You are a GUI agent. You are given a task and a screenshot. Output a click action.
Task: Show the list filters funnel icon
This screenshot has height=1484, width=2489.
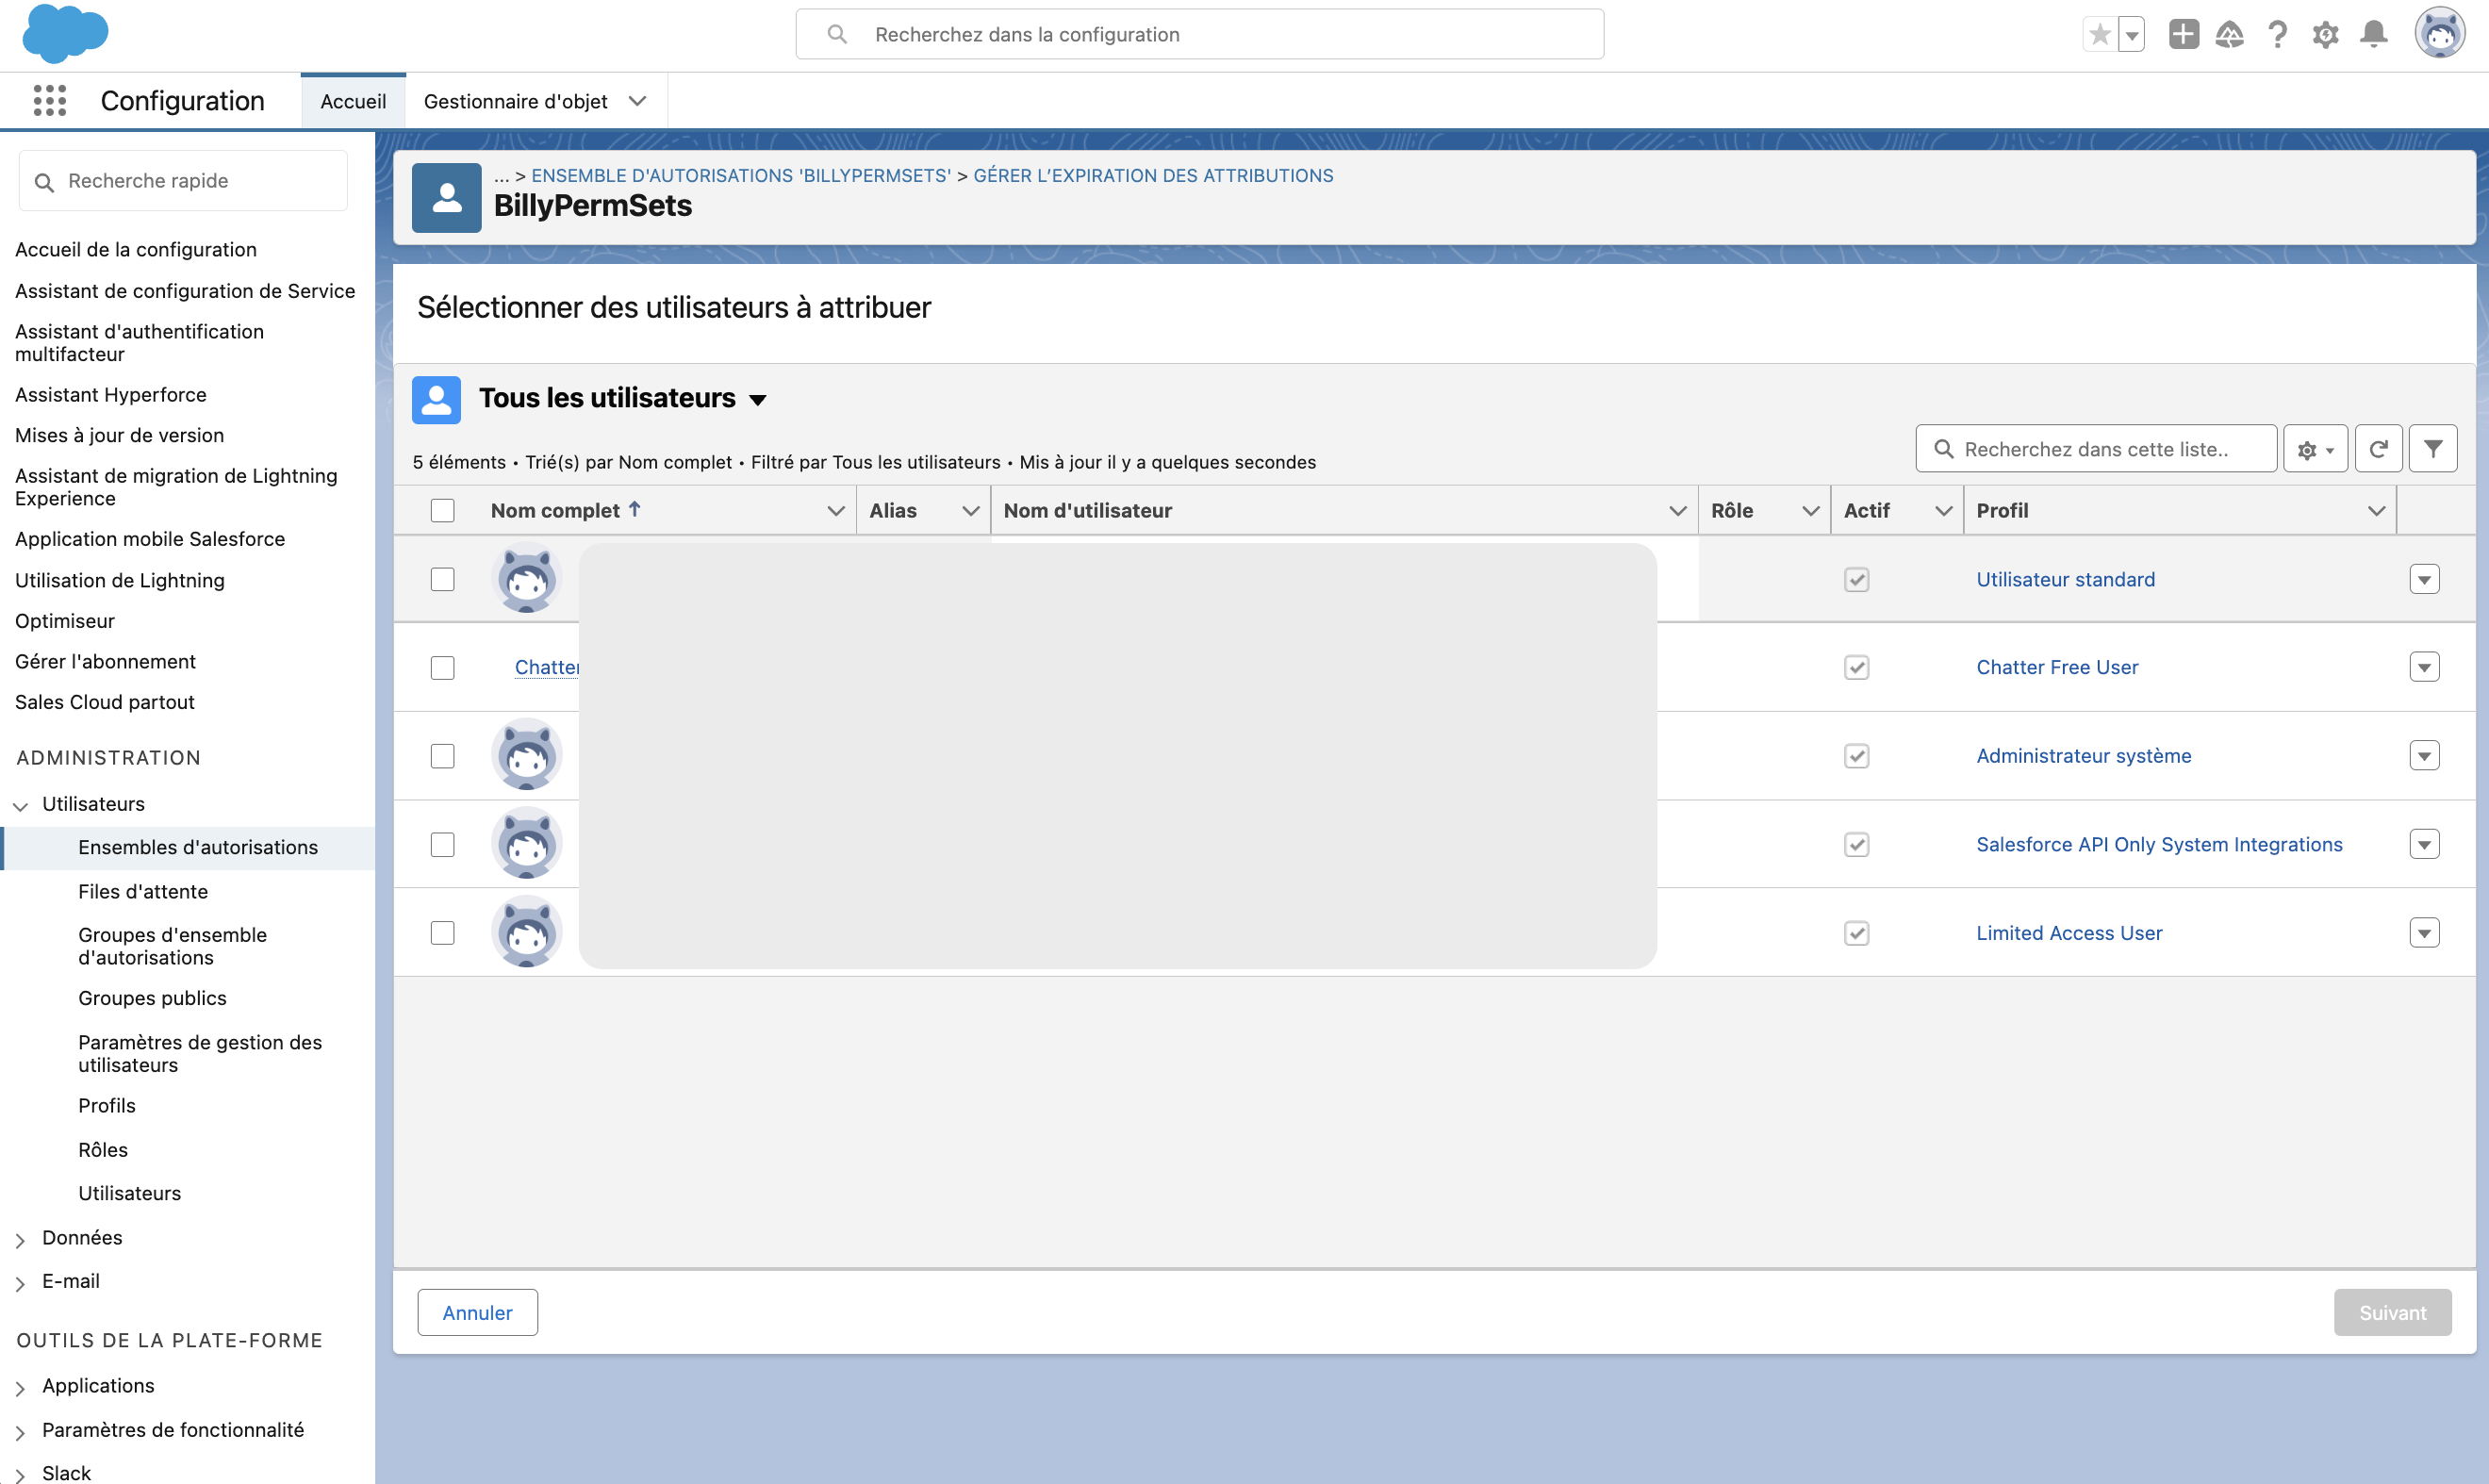tap(2433, 449)
